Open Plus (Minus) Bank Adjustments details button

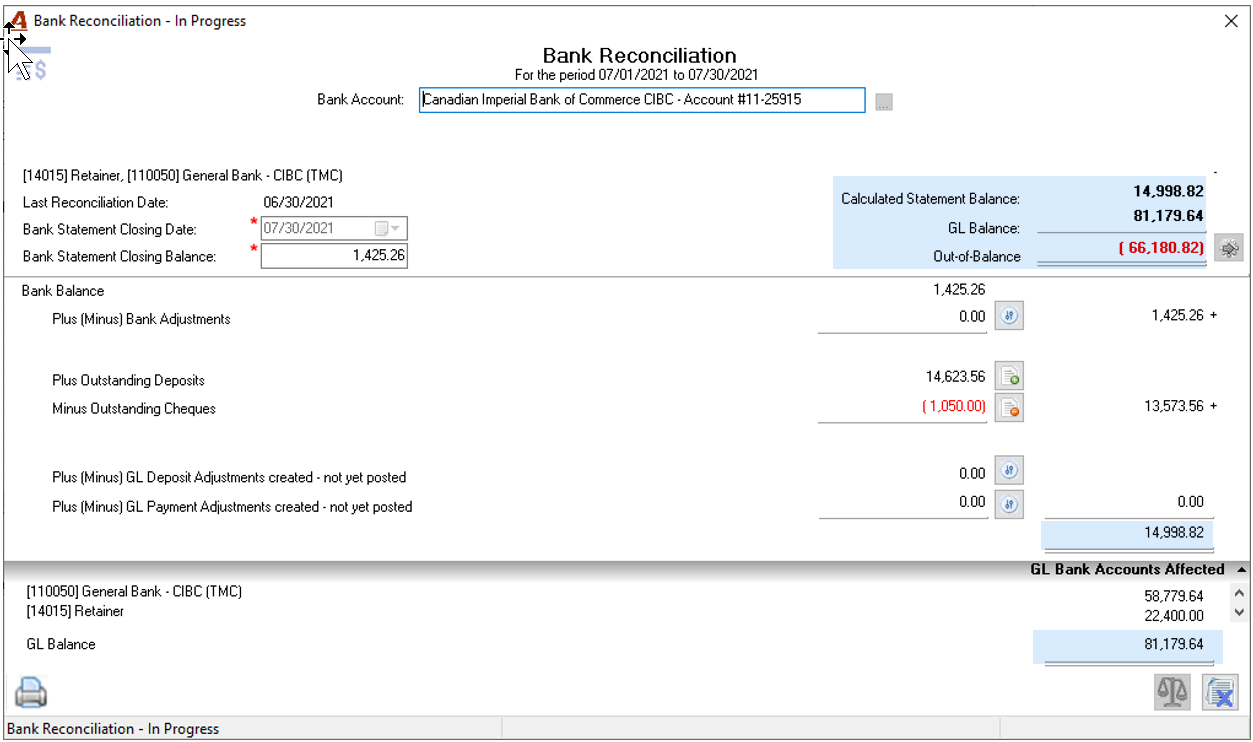pos(1009,316)
